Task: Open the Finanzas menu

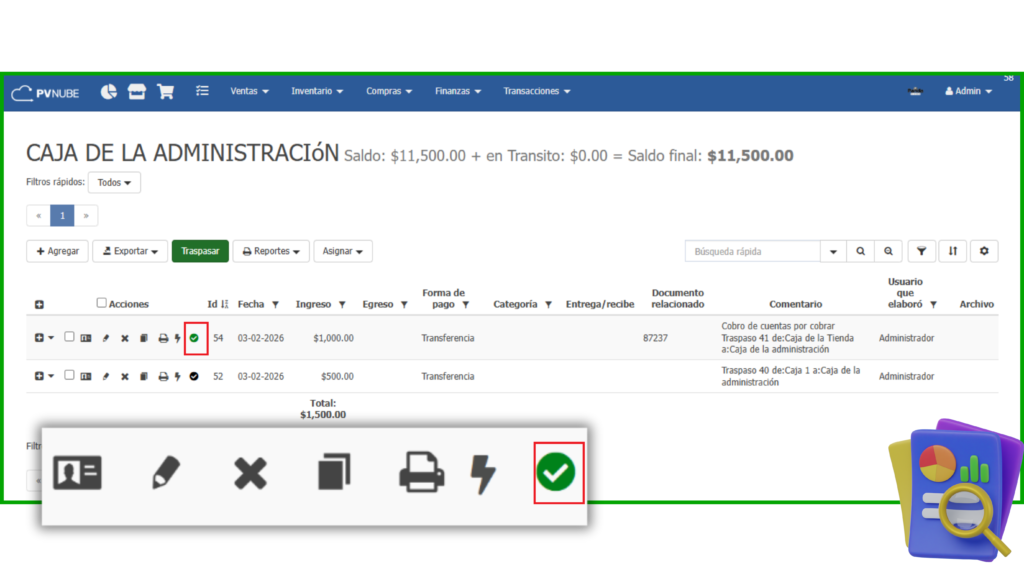Action: 457,91
